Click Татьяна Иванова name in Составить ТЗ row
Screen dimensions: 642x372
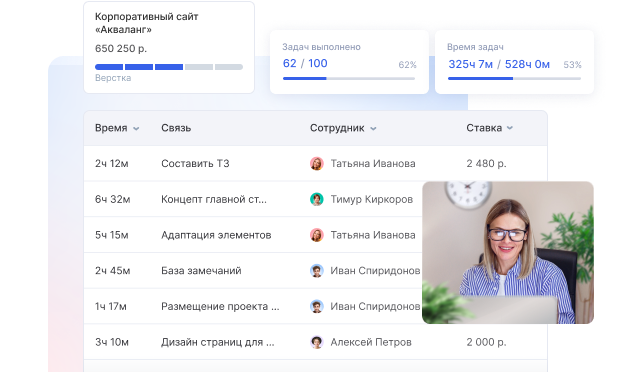coord(373,164)
